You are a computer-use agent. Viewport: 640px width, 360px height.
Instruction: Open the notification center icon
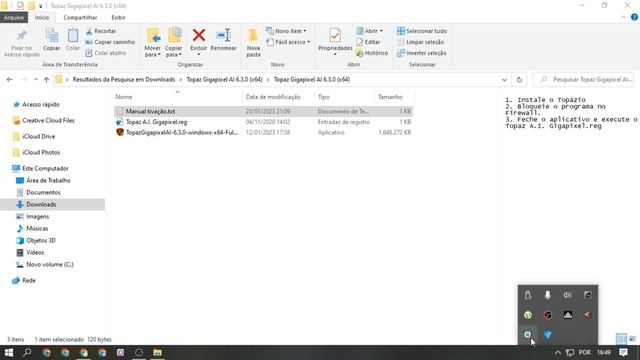(623, 352)
